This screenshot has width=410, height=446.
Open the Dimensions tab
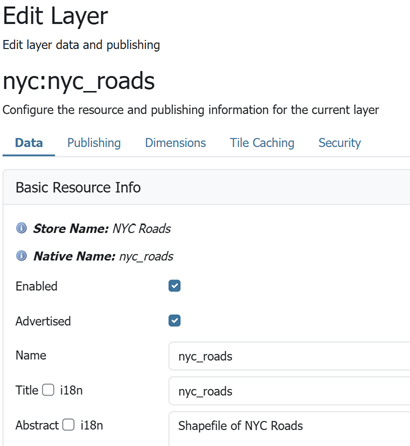coord(175,143)
